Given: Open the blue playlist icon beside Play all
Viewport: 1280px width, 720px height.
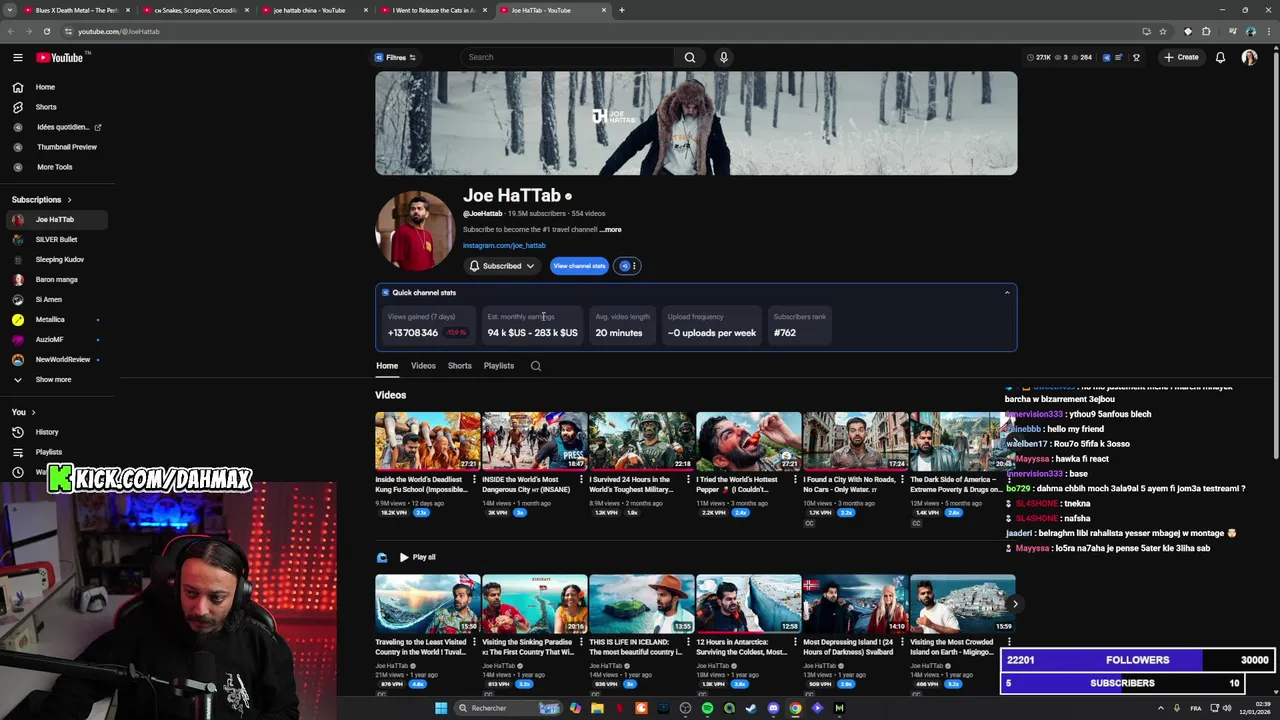Looking at the screenshot, I should [x=381, y=557].
